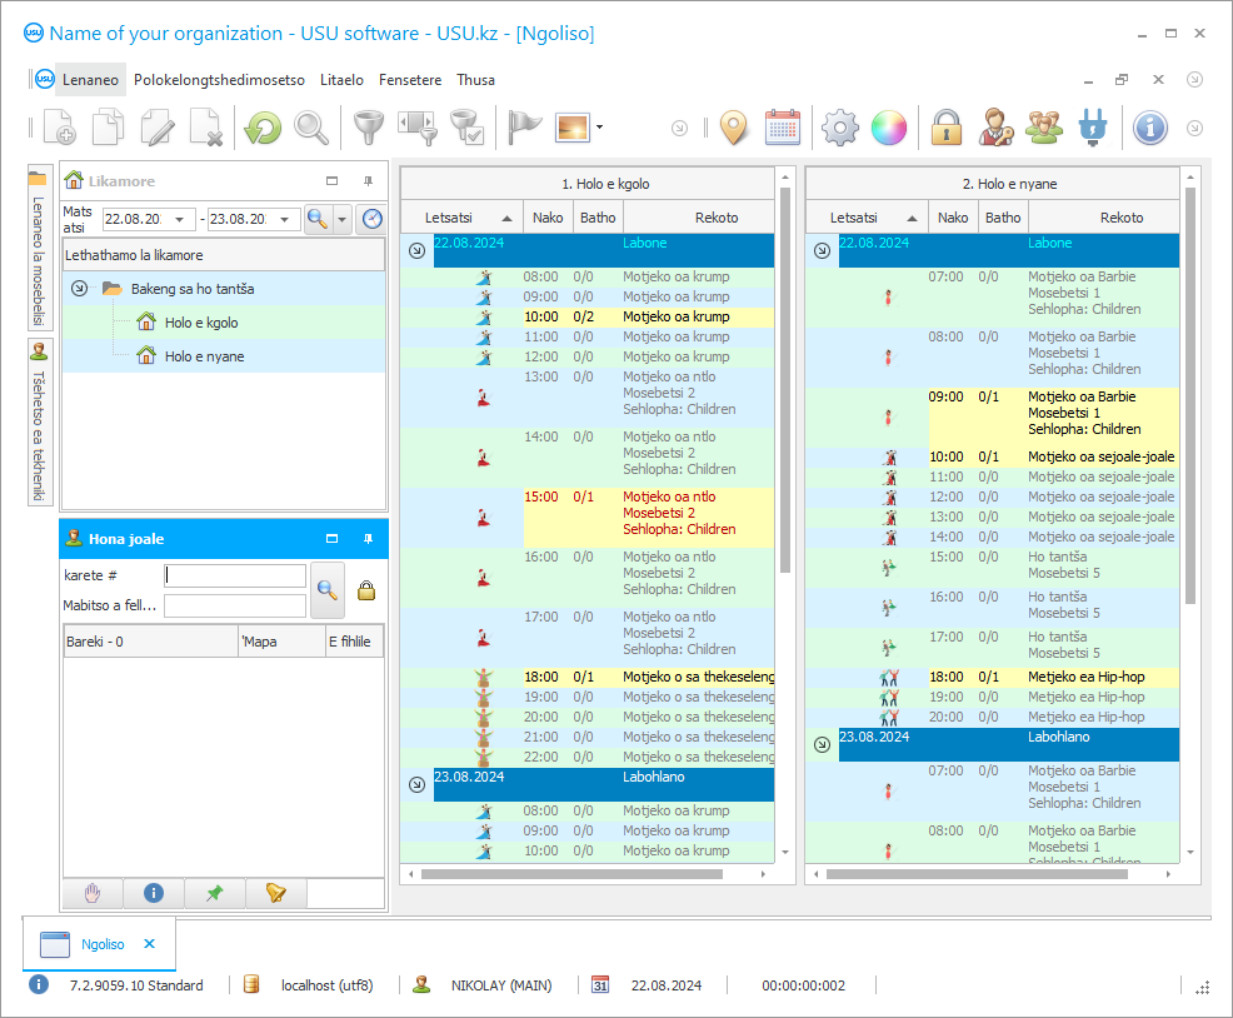Click the funnel filter toolbar icon
This screenshot has height=1018, width=1233.
368,128
